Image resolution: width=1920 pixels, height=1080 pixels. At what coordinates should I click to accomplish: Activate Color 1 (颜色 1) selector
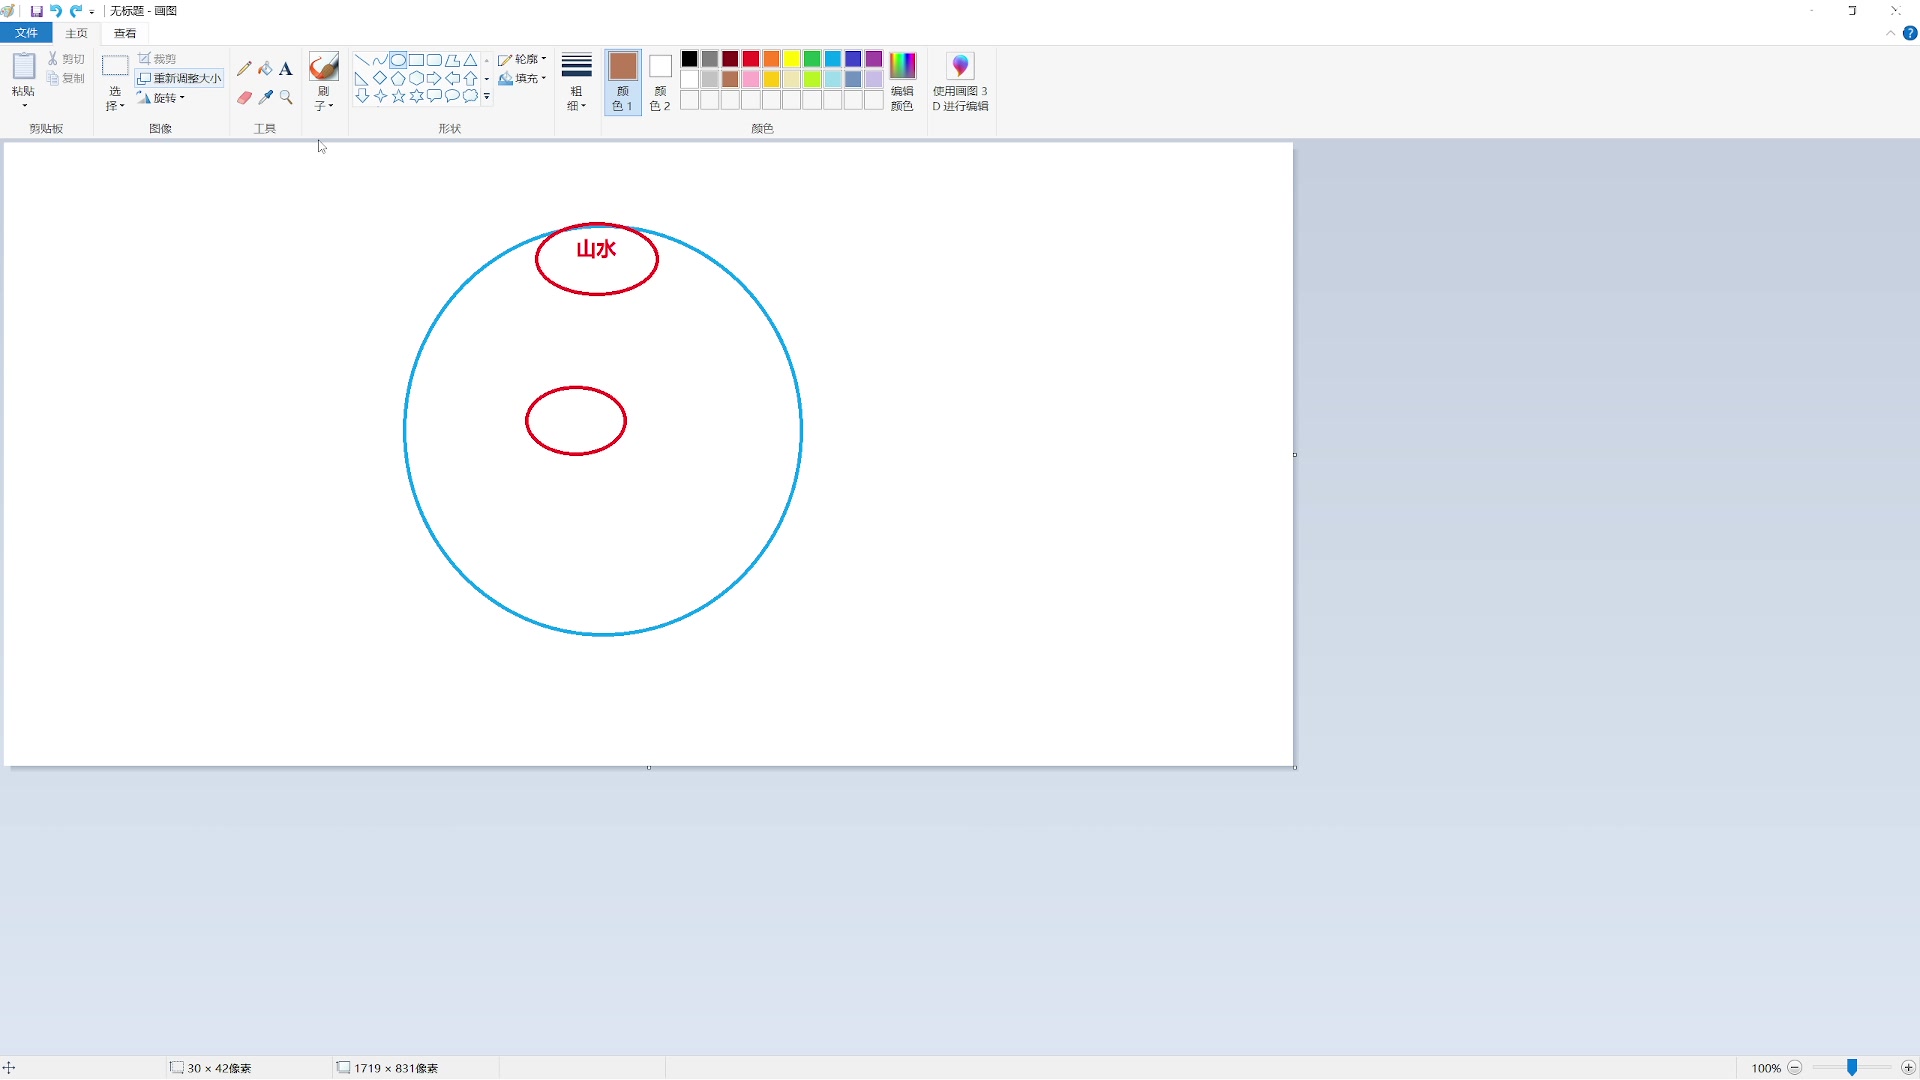click(622, 82)
